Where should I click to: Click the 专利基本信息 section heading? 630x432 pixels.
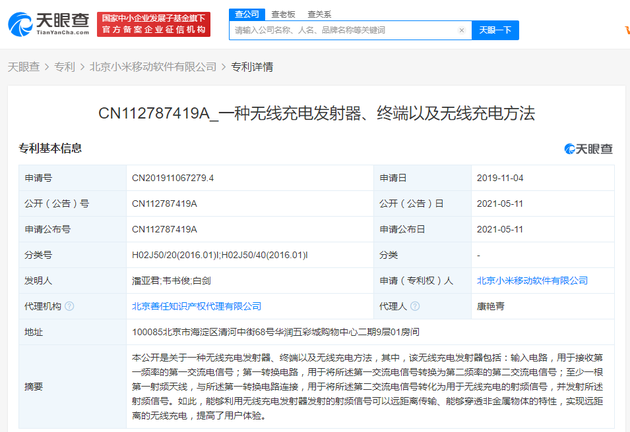(50, 148)
